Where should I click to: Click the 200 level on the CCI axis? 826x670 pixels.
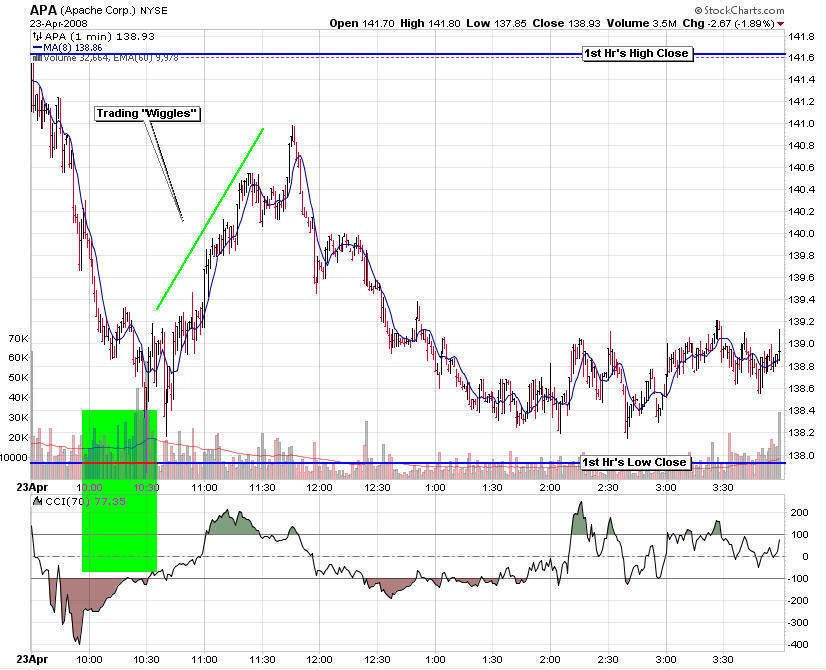[x=799, y=513]
